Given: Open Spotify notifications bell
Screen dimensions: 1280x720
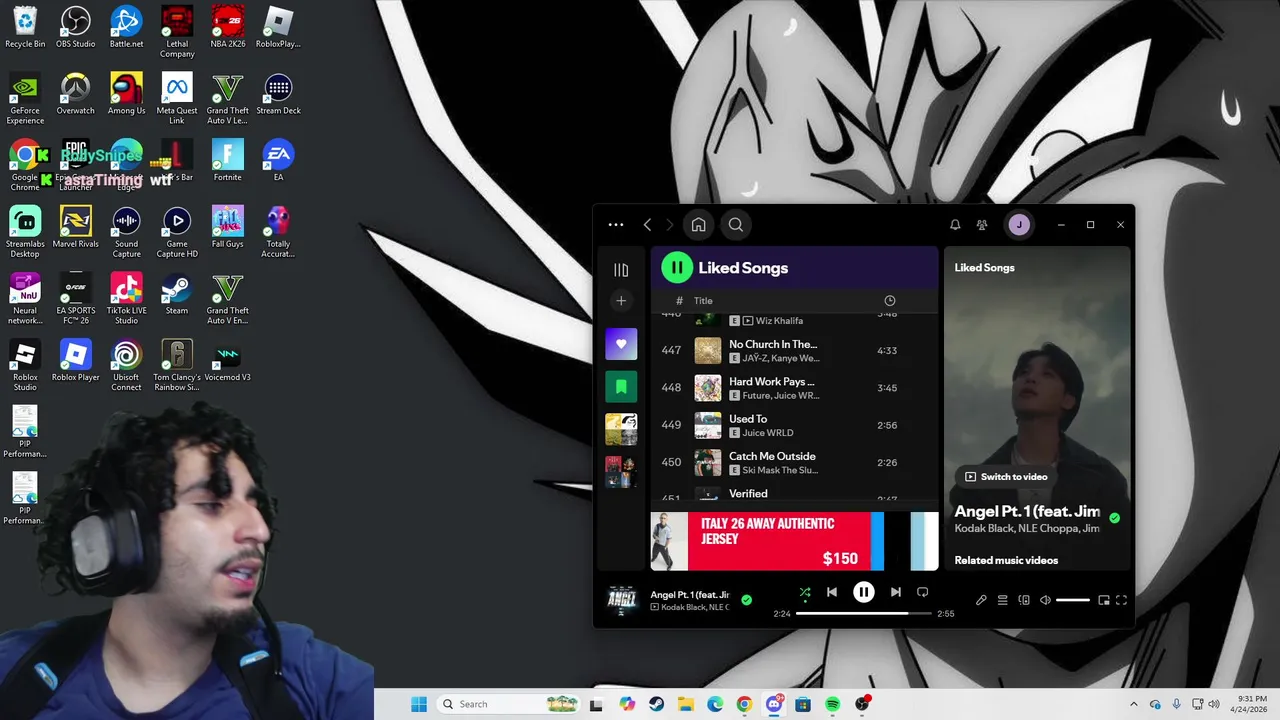Looking at the screenshot, I should point(955,225).
